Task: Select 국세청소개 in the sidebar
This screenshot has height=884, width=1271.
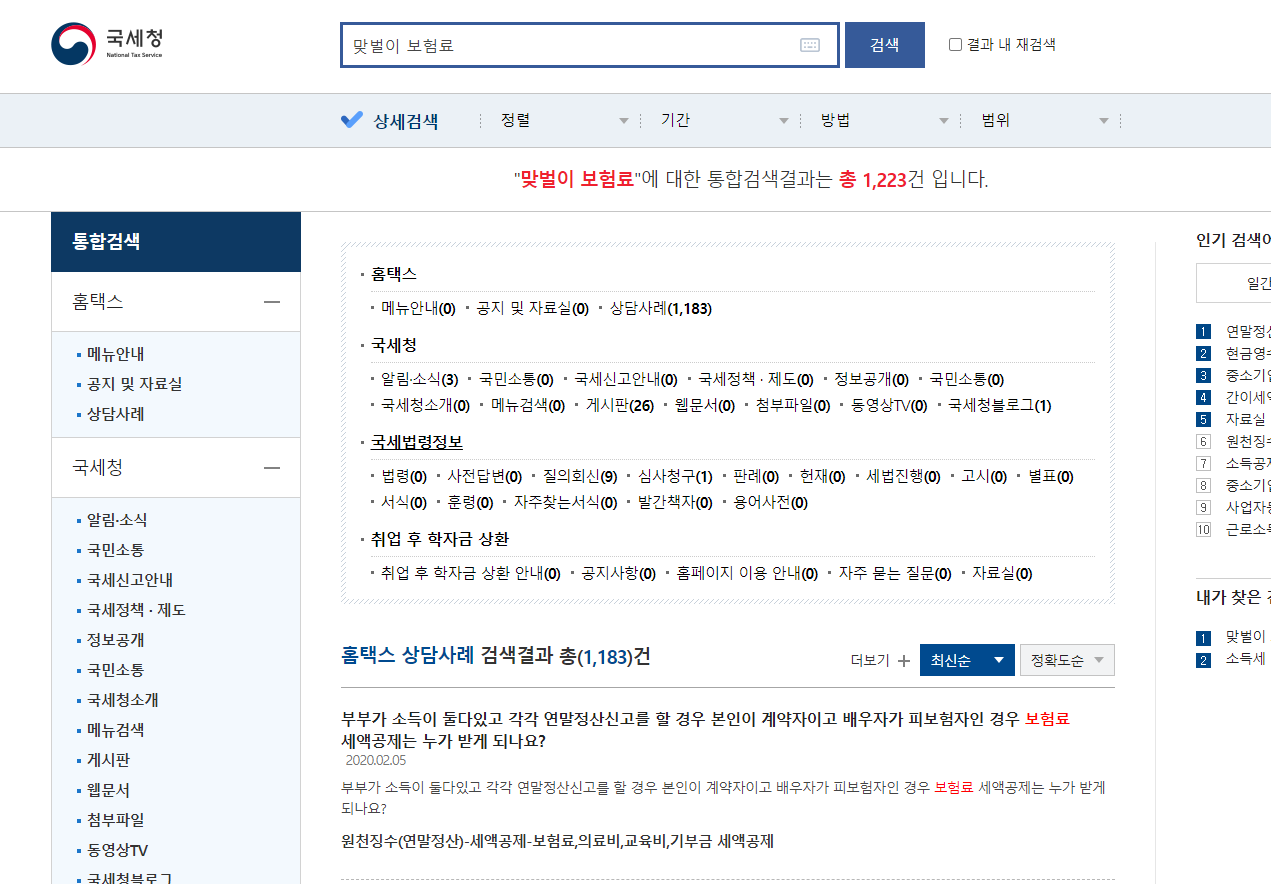Action: click(x=122, y=700)
